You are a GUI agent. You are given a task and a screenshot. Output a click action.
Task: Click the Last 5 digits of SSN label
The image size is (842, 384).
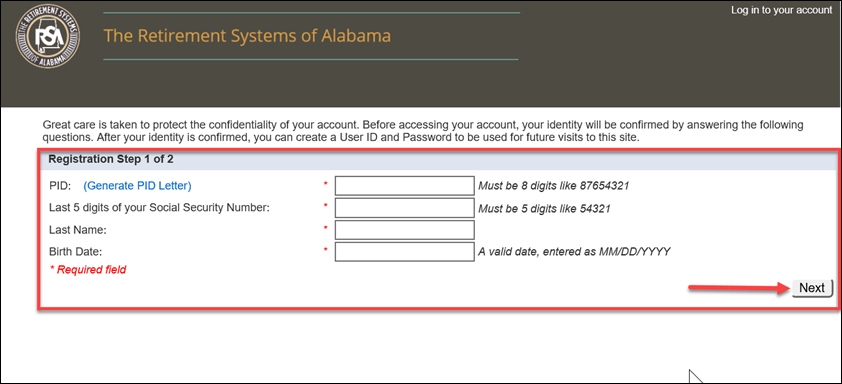(x=159, y=207)
